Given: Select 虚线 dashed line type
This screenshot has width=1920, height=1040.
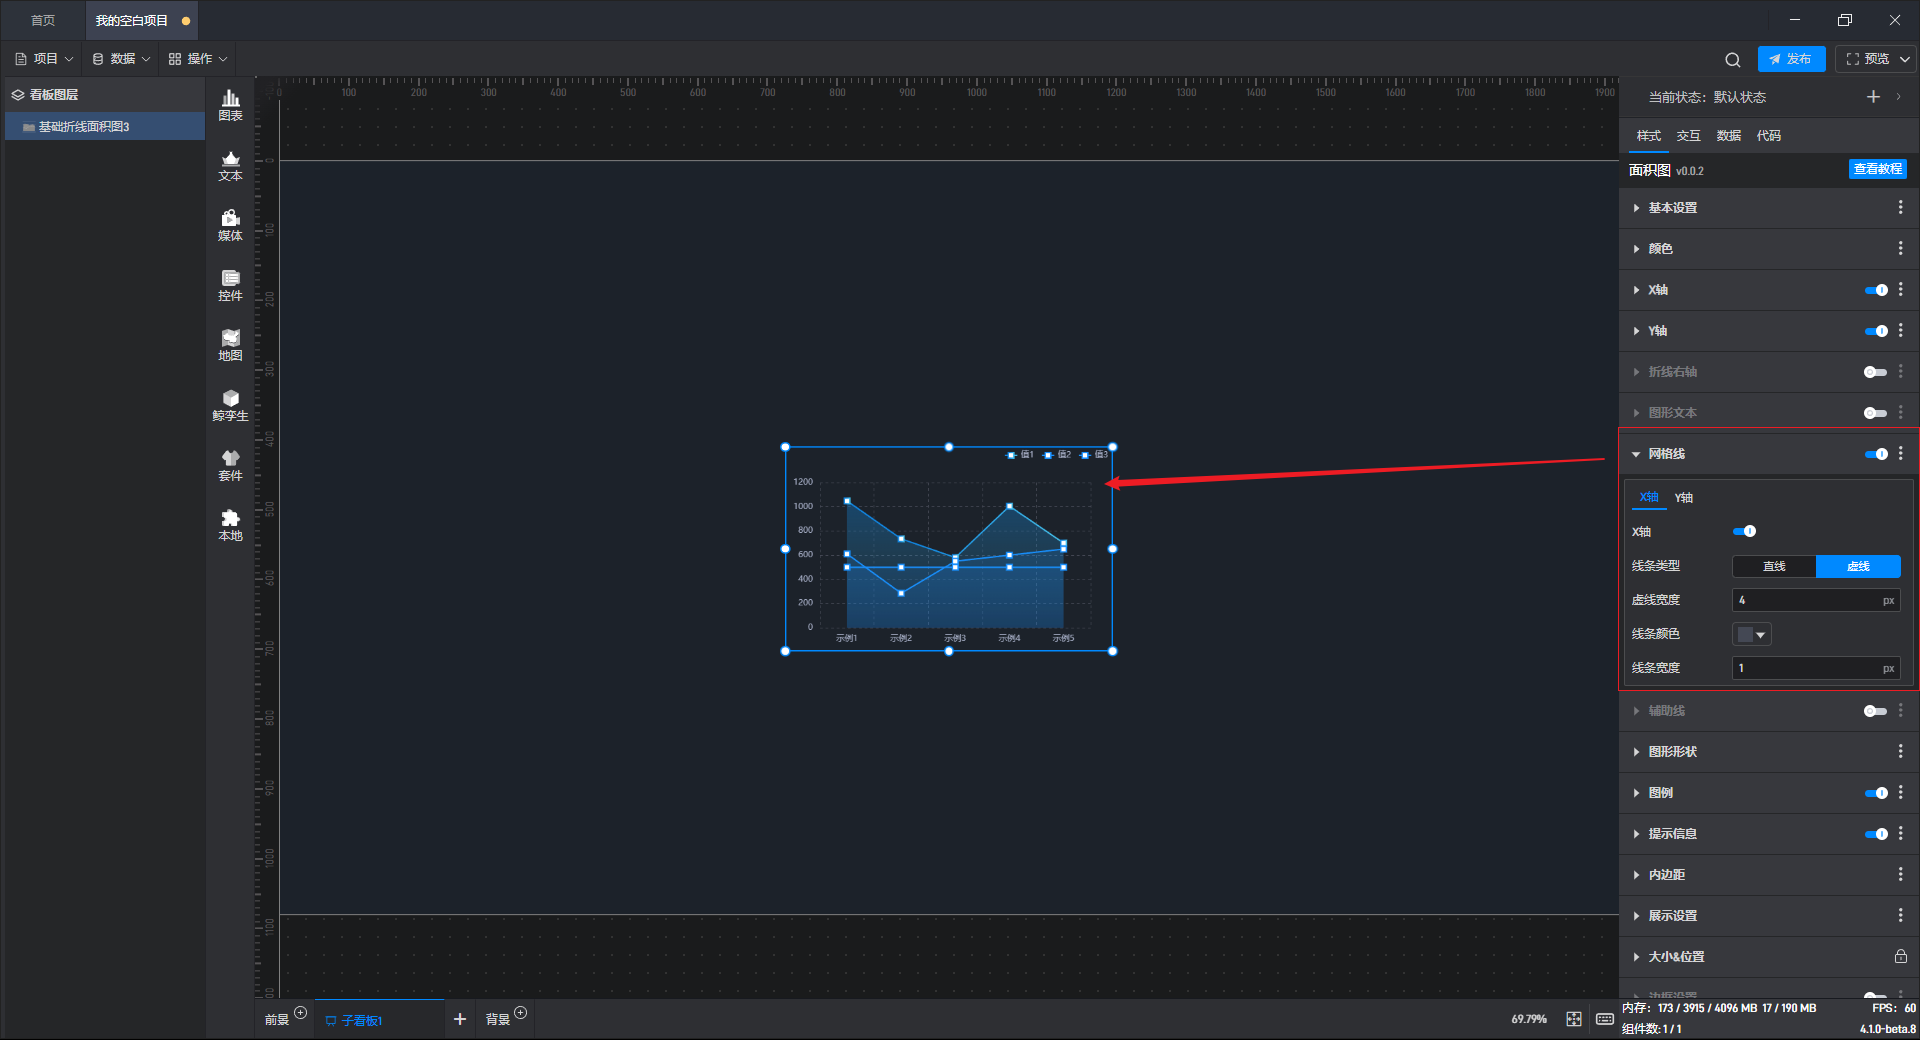Looking at the screenshot, I should (x=1858, y=566).
